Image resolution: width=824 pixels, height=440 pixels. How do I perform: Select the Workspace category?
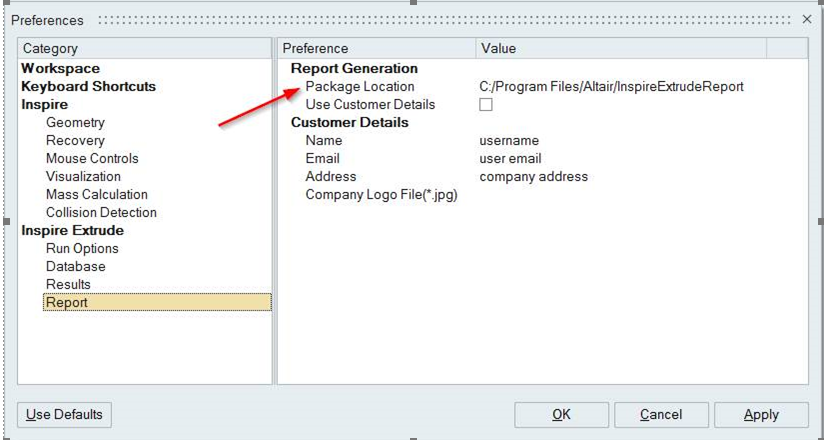pos(61,68)
